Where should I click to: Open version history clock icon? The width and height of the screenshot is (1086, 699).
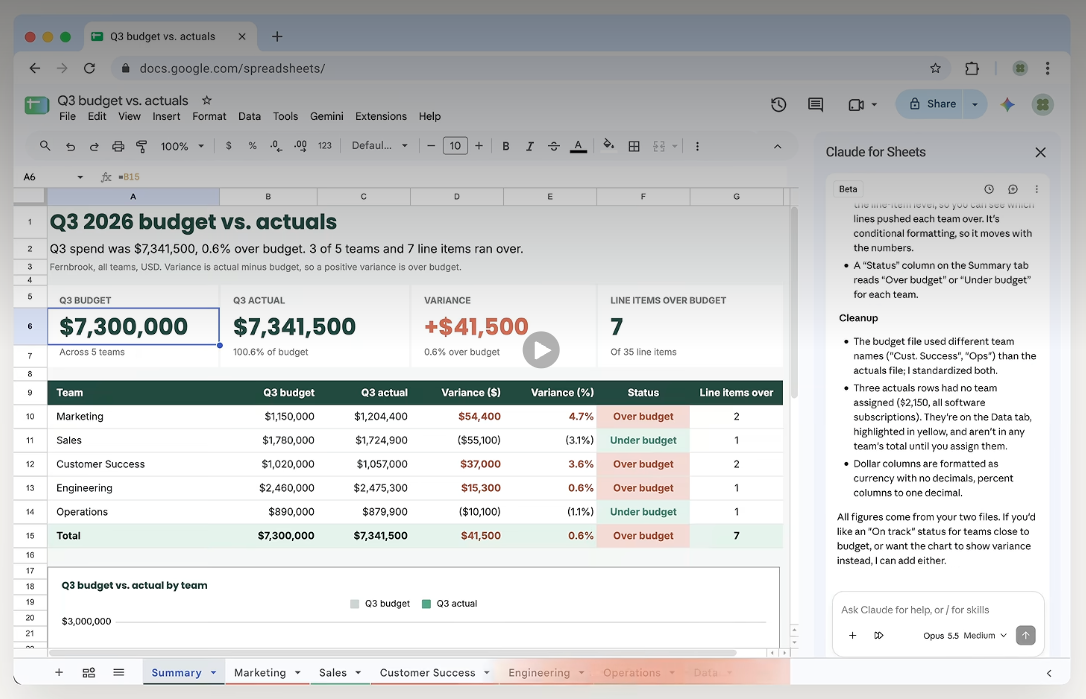[x=778, y=104]
